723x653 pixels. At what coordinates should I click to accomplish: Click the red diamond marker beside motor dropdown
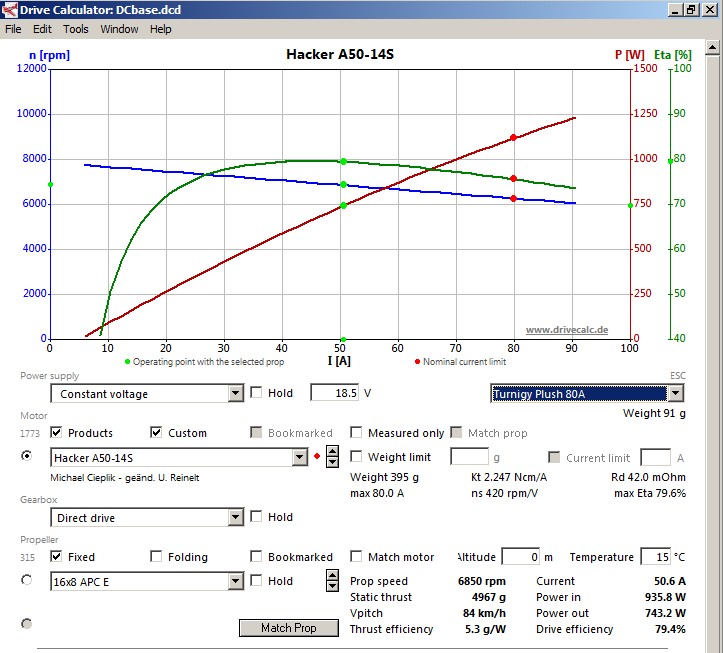tap(318, 458)
